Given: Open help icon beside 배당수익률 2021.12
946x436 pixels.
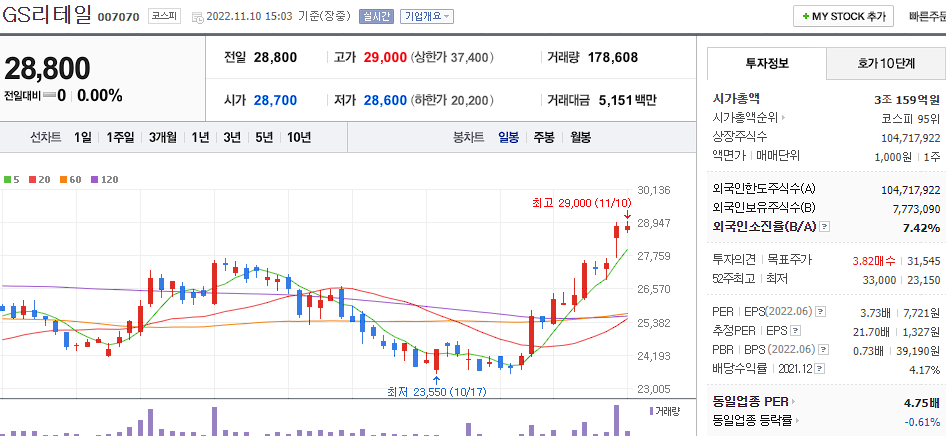Looking at the screenshot, I should [821, 368].
